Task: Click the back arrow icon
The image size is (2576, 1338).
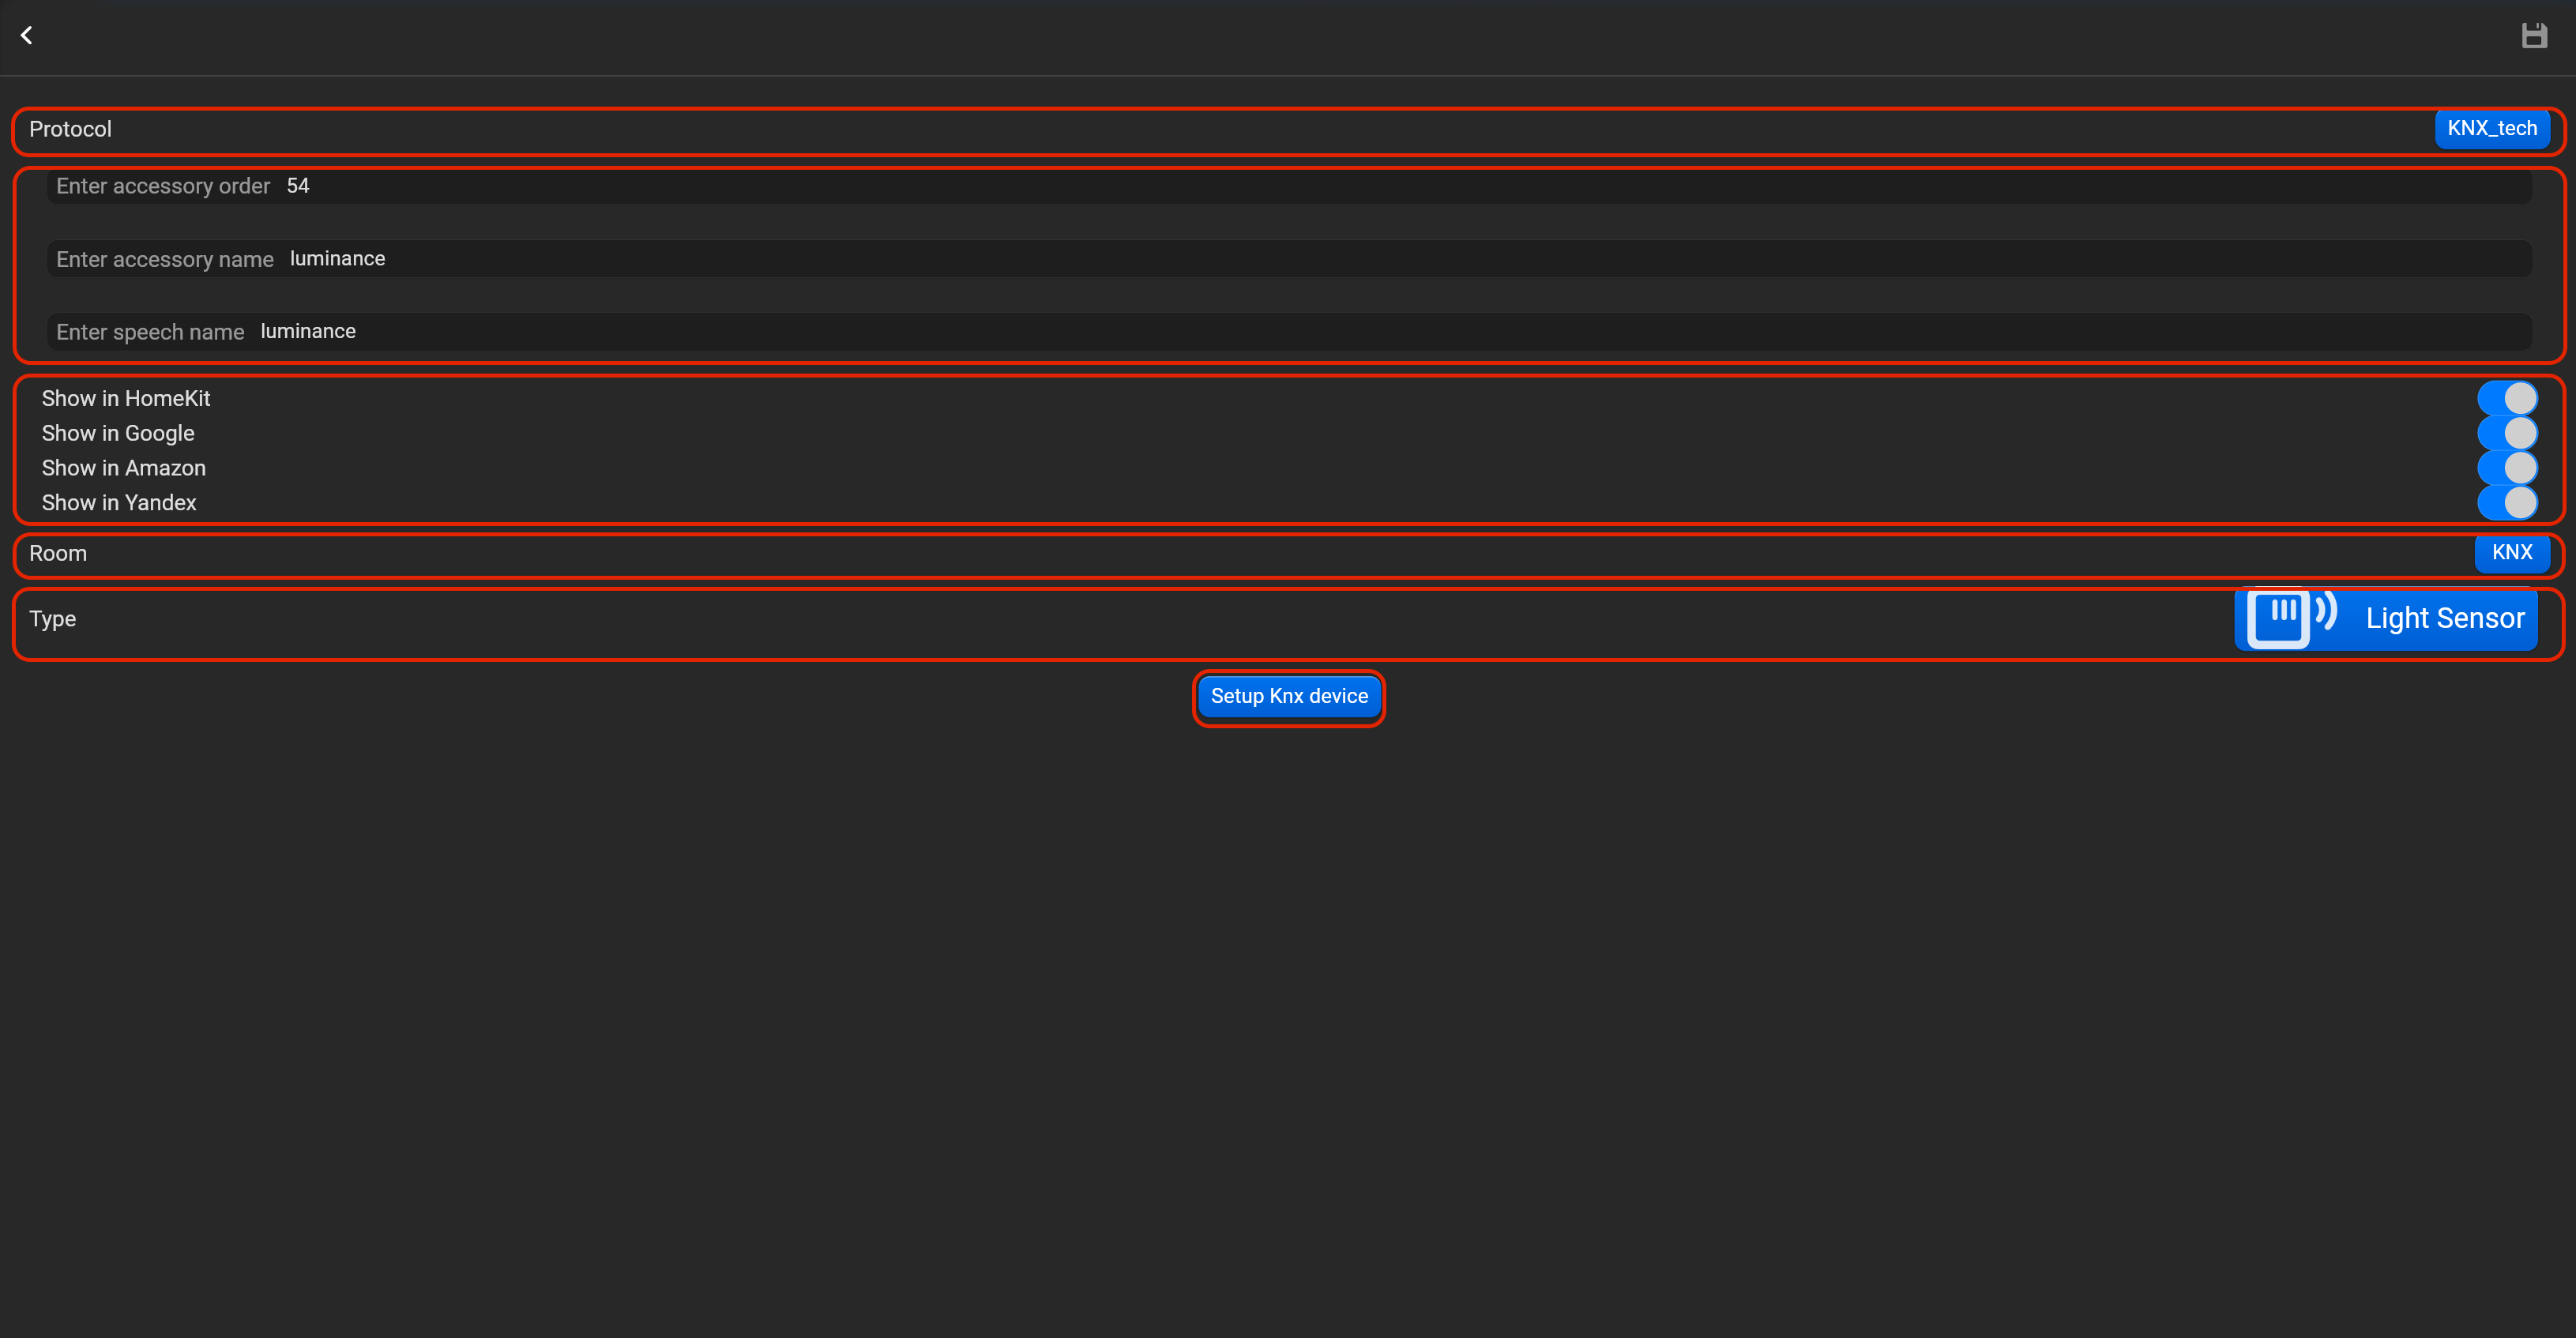Action: pos(27,36)
